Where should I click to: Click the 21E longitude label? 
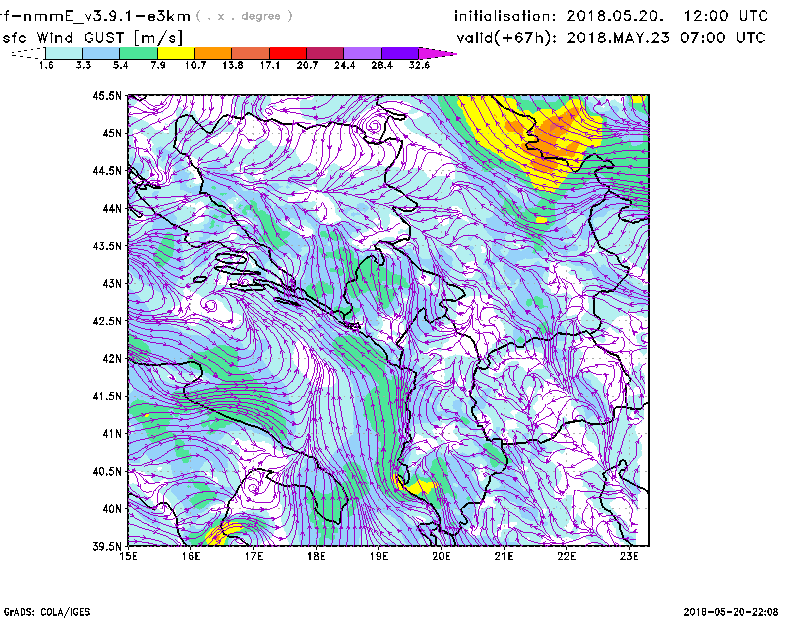pyautogui.click(x=504, y=556)
